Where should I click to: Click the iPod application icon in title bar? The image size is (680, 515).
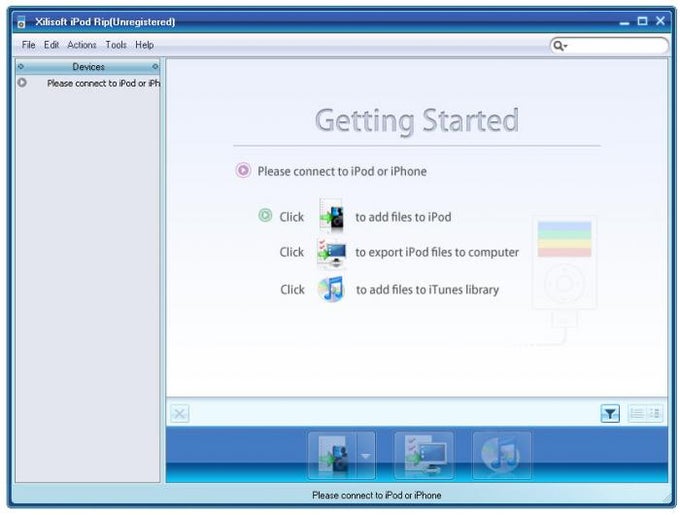[21, 22]
